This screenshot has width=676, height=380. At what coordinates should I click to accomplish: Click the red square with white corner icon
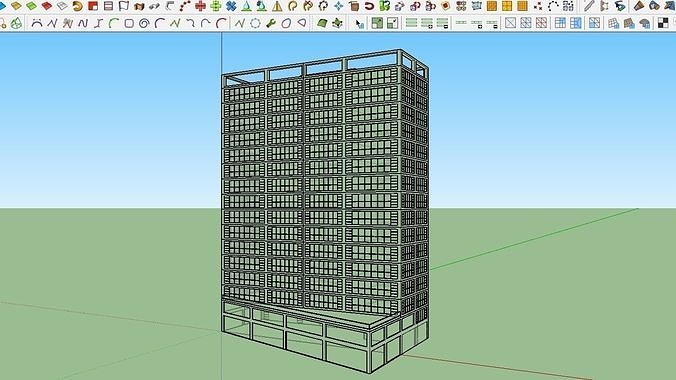coord(93,6)
